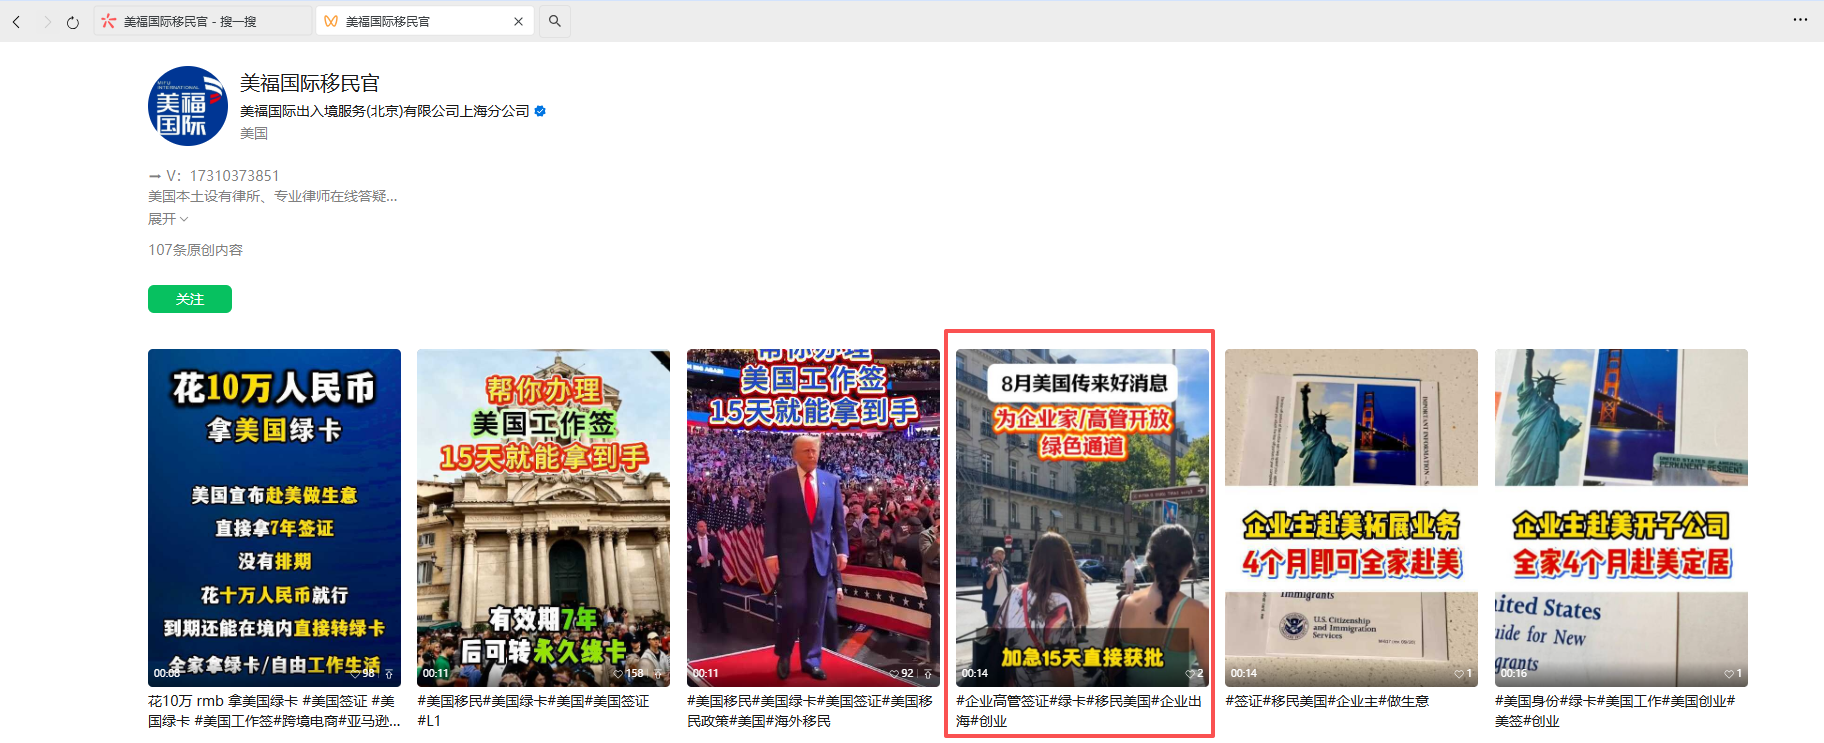
Task: Click the blue verified badge icon
Action: (540, 111)
